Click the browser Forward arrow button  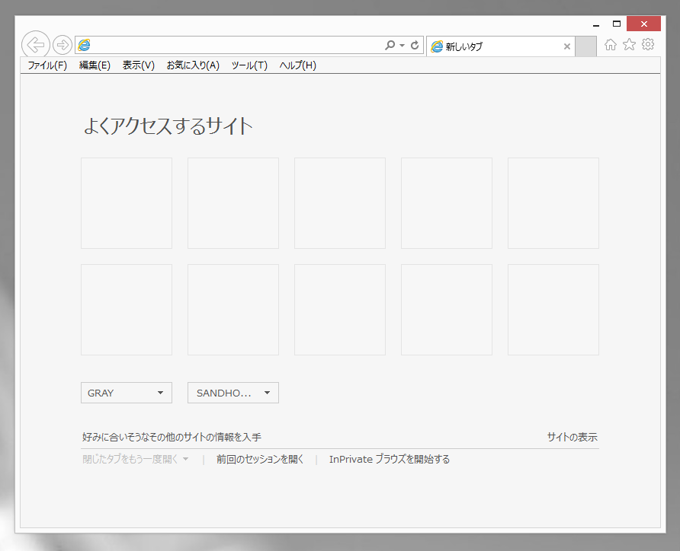[62, 45]
